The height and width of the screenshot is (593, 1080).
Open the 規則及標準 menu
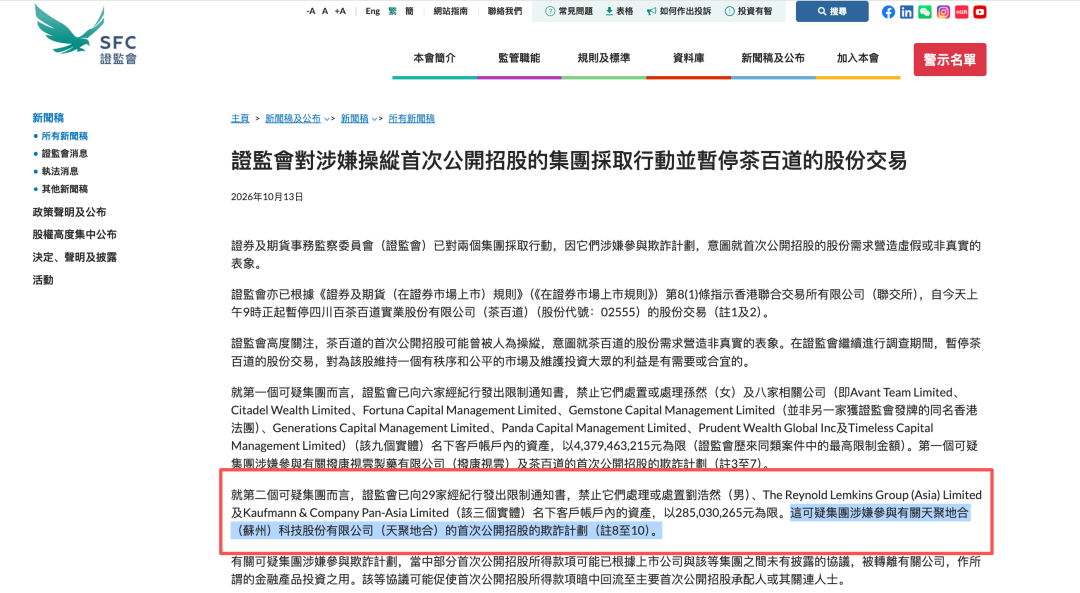[604, 59]
